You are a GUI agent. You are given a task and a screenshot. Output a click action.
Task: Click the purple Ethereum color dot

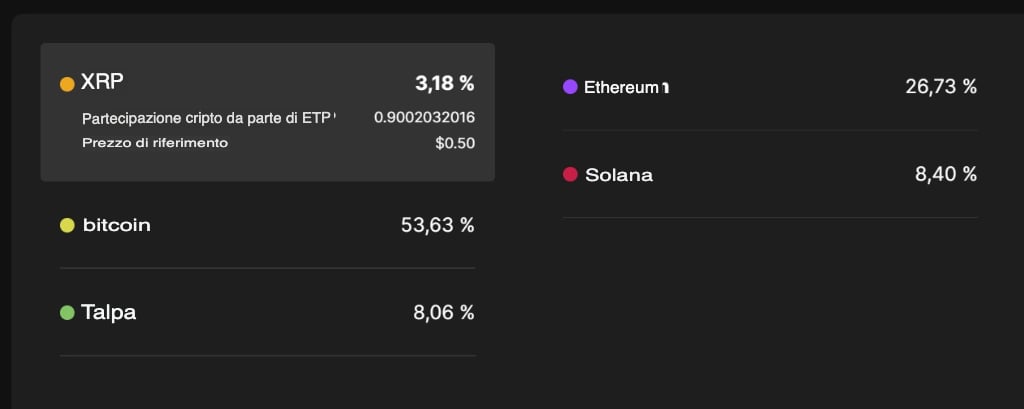coord(570,87)
